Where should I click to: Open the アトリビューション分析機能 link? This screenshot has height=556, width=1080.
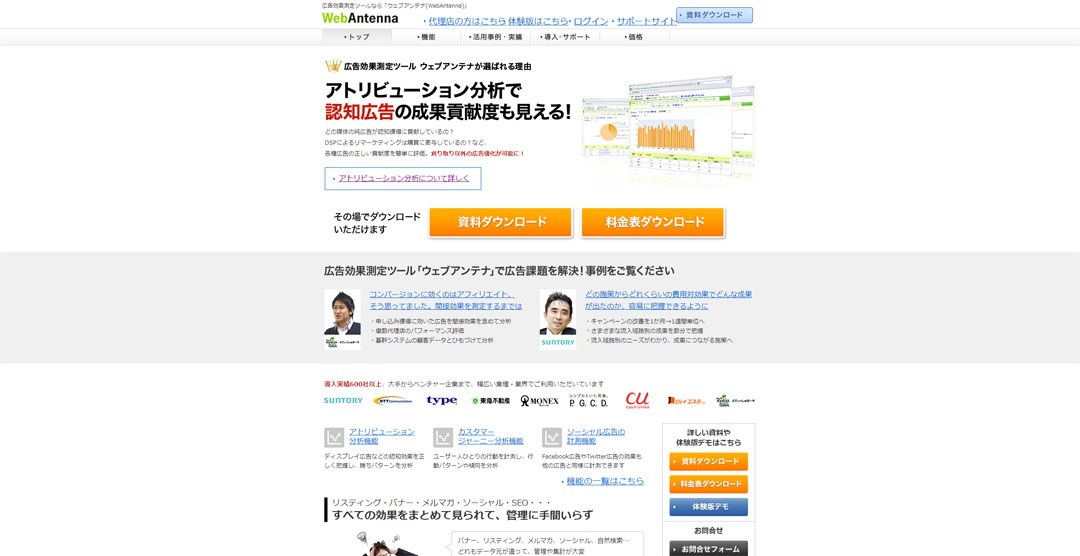click(x=382, y=436)
